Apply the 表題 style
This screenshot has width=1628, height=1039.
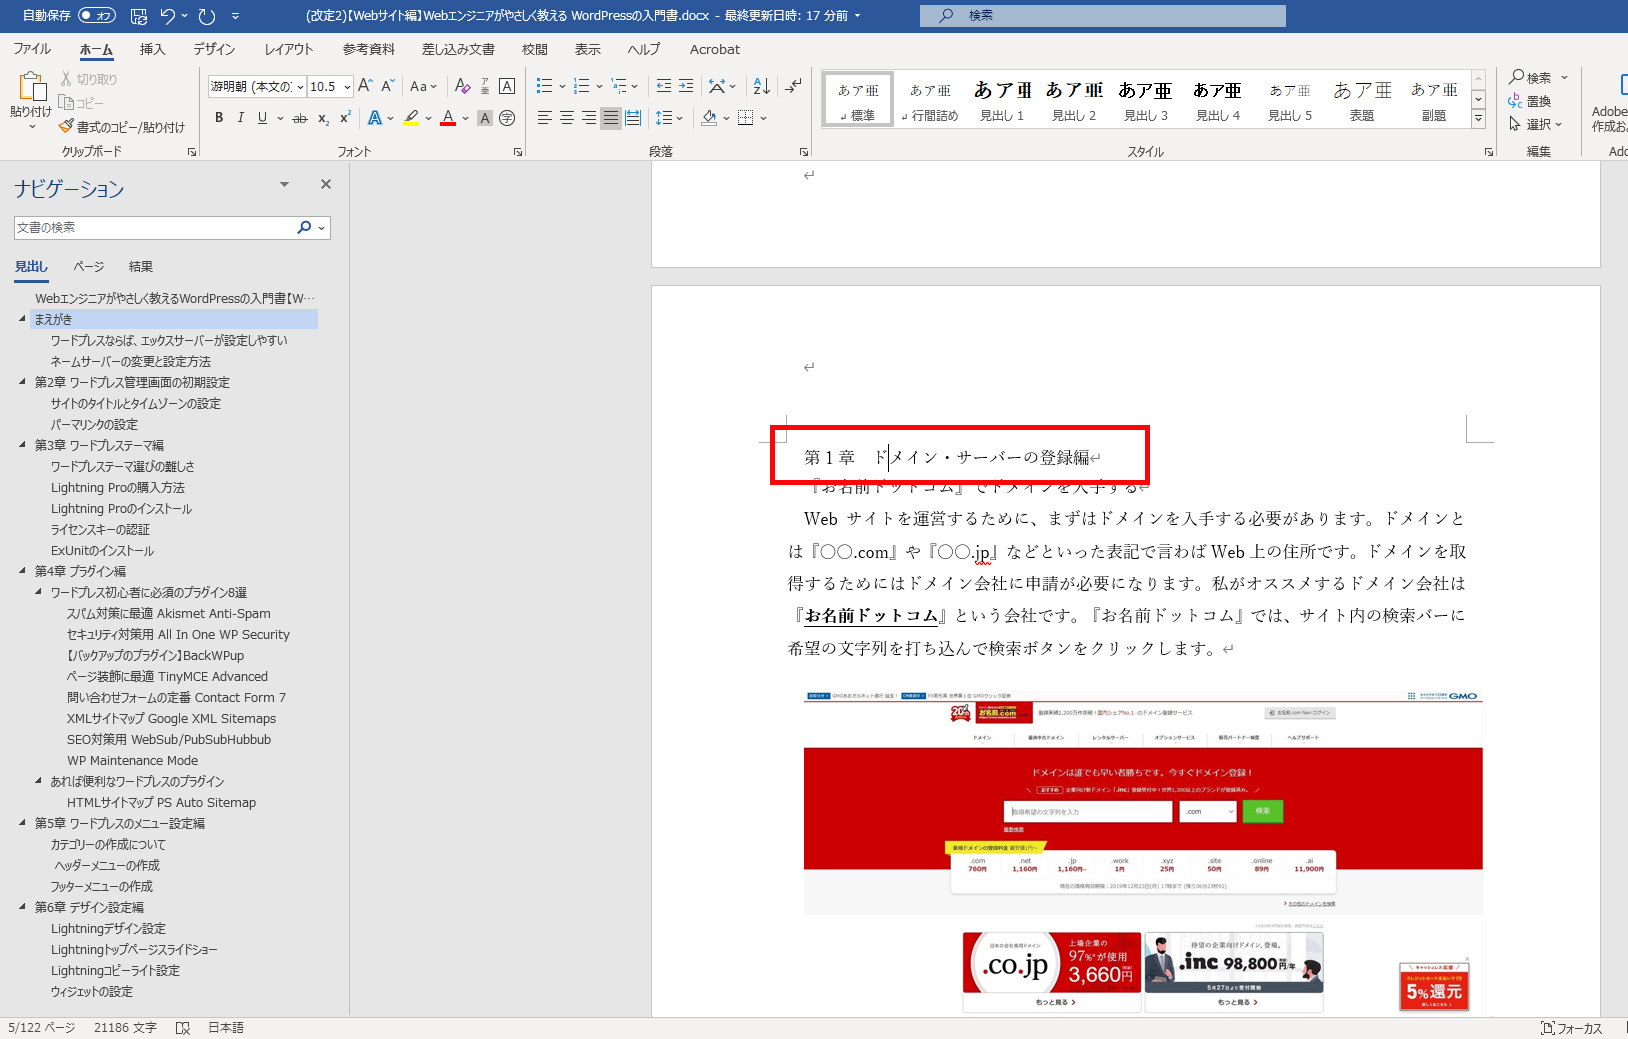tap(1362, 100)
